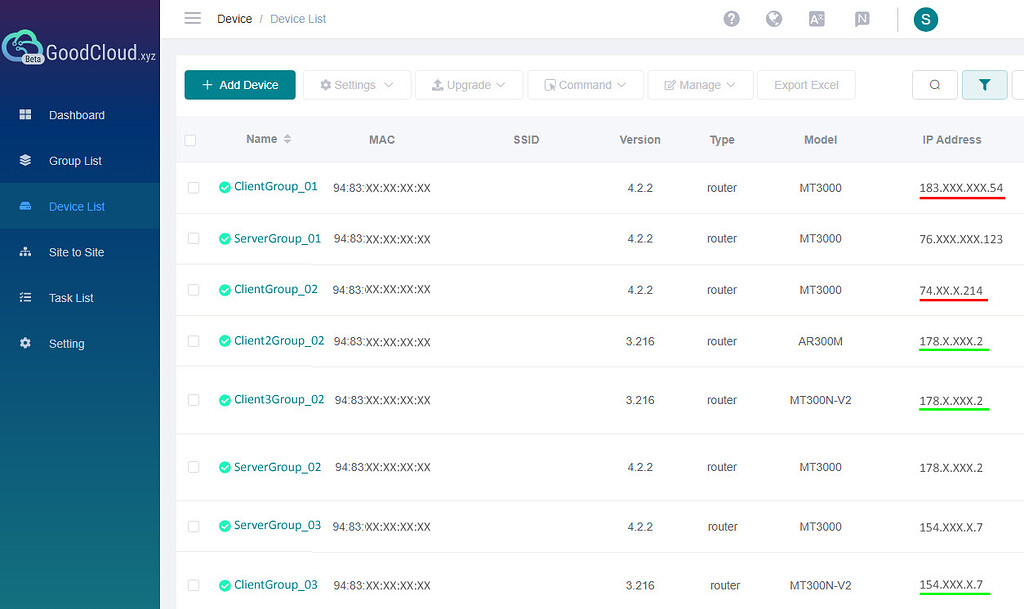
Task: Open the Client2Group_02 device link
Action: pyautogui.click(x=279, y=341)
